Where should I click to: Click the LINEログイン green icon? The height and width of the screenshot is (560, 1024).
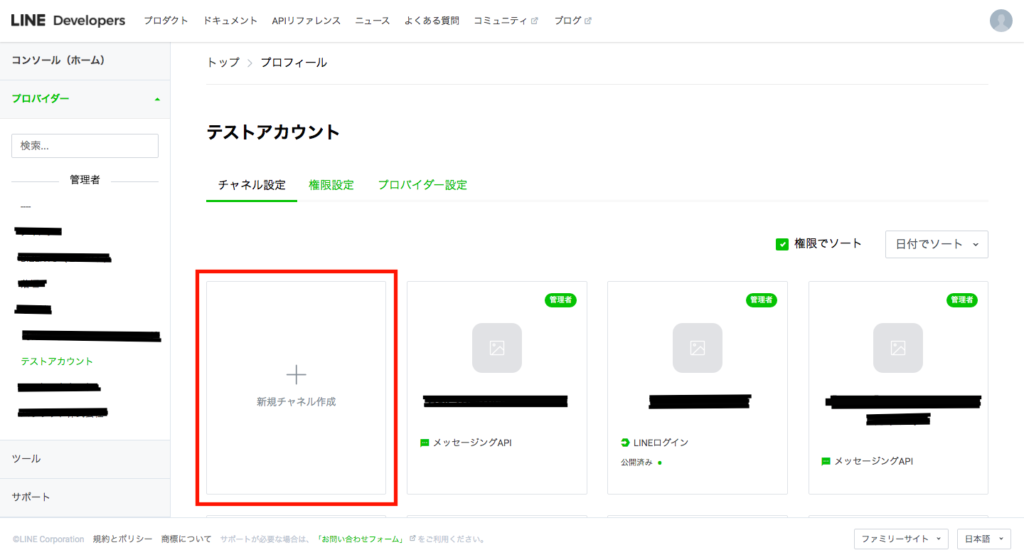coord(625,443)
